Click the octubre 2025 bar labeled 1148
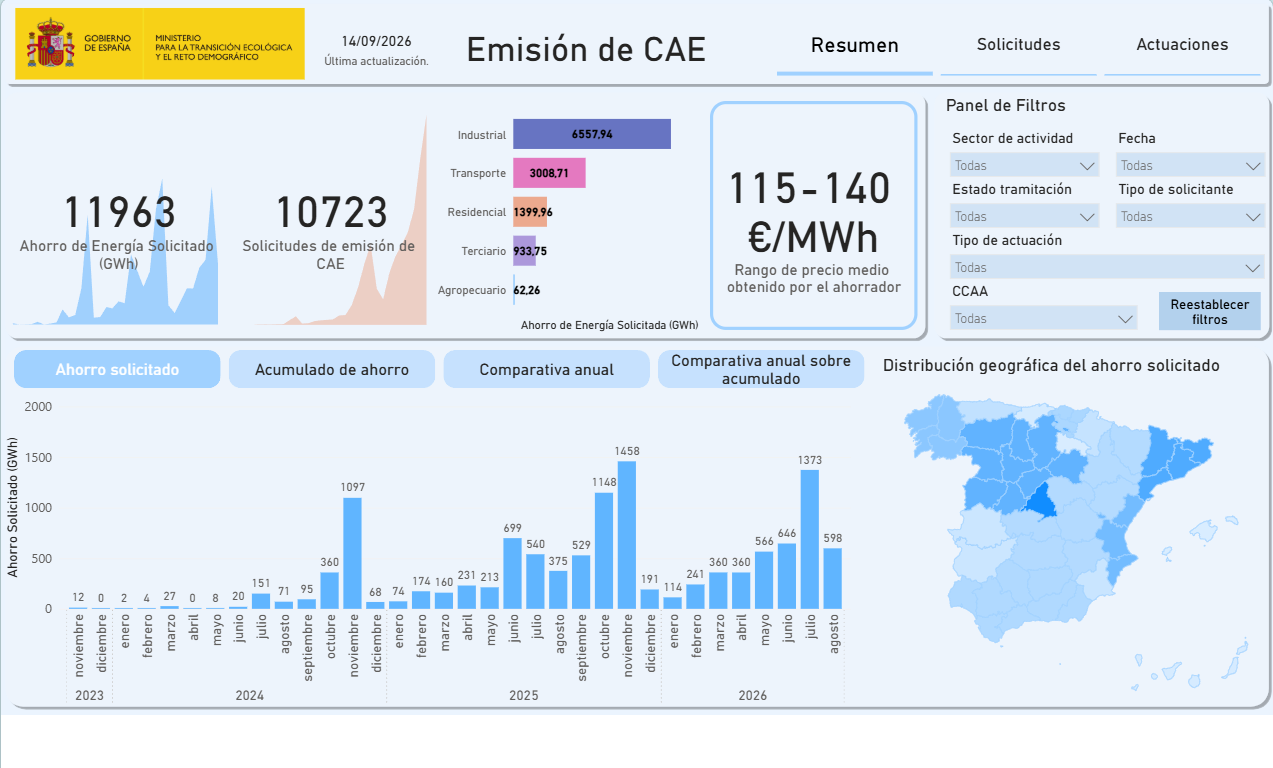This screenshot has height=768, width=1273. click(x=604, y=551)
